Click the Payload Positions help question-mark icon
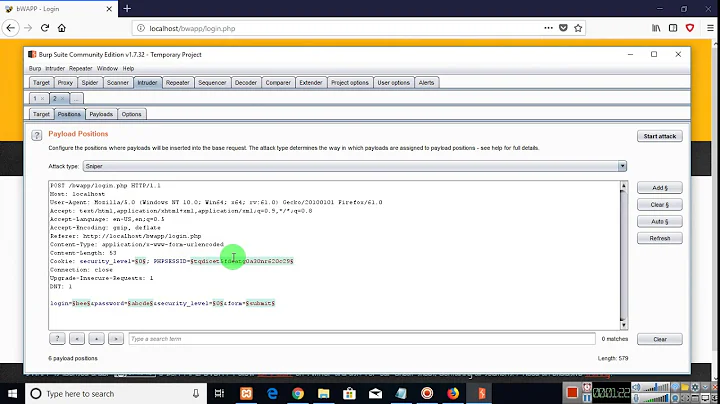 pyautogui.click(x=37, y=135)
